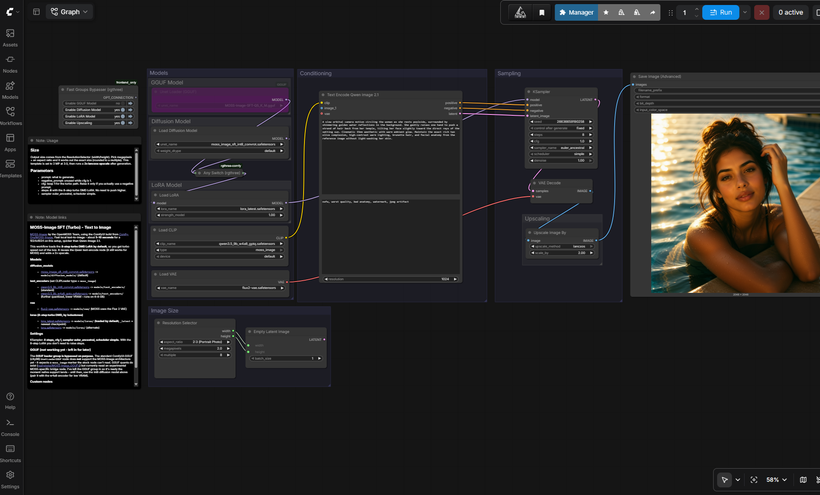The image size is (820, 495).
Task: Collapse the Load Diffusion Model node
Action: point(155,131)
